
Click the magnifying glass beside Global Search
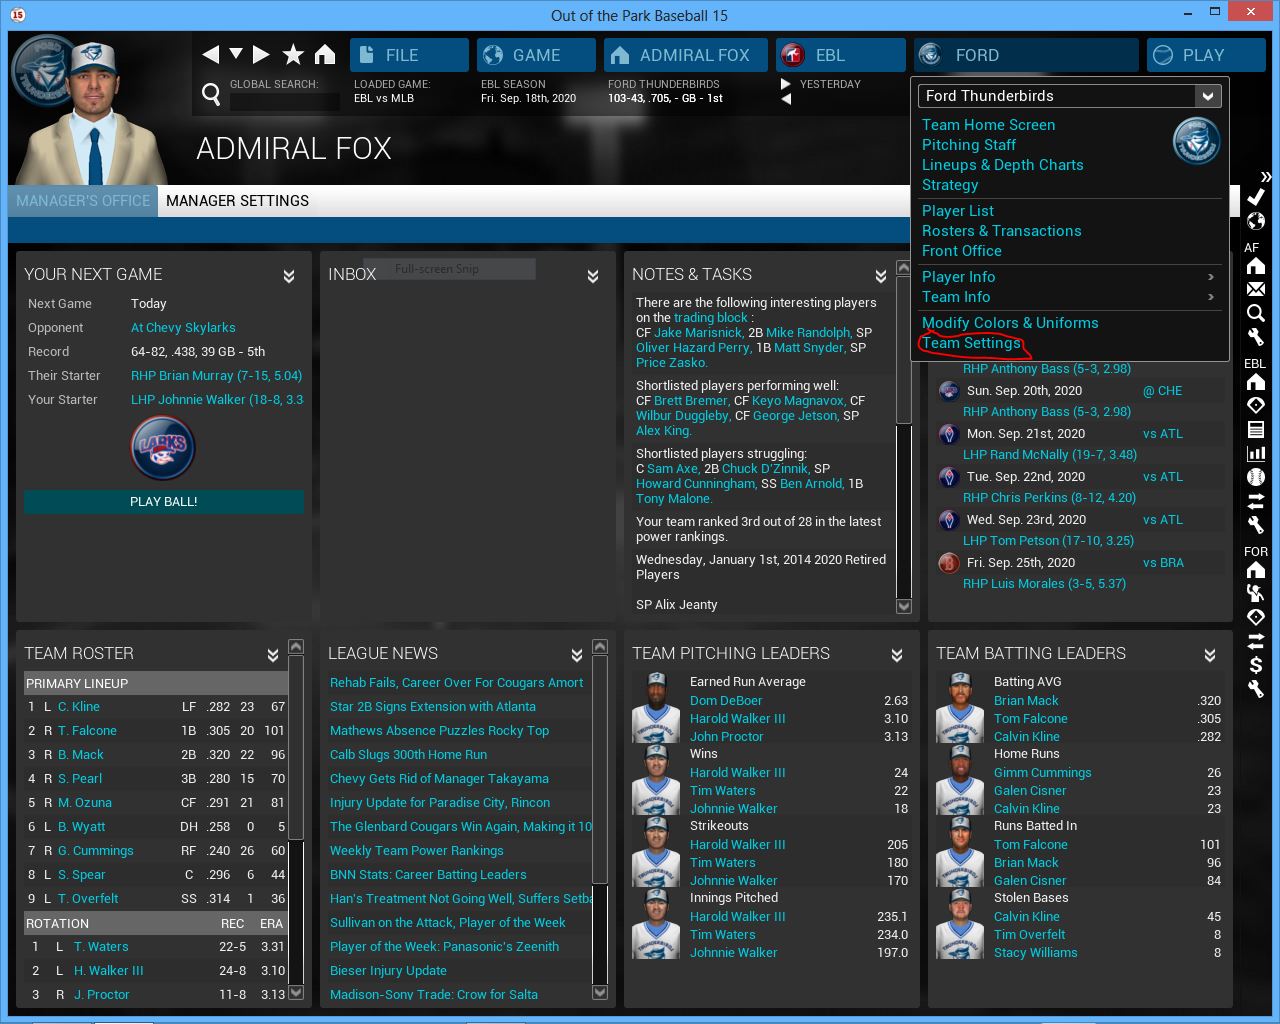pyautogui.click(x=211, y=94)
